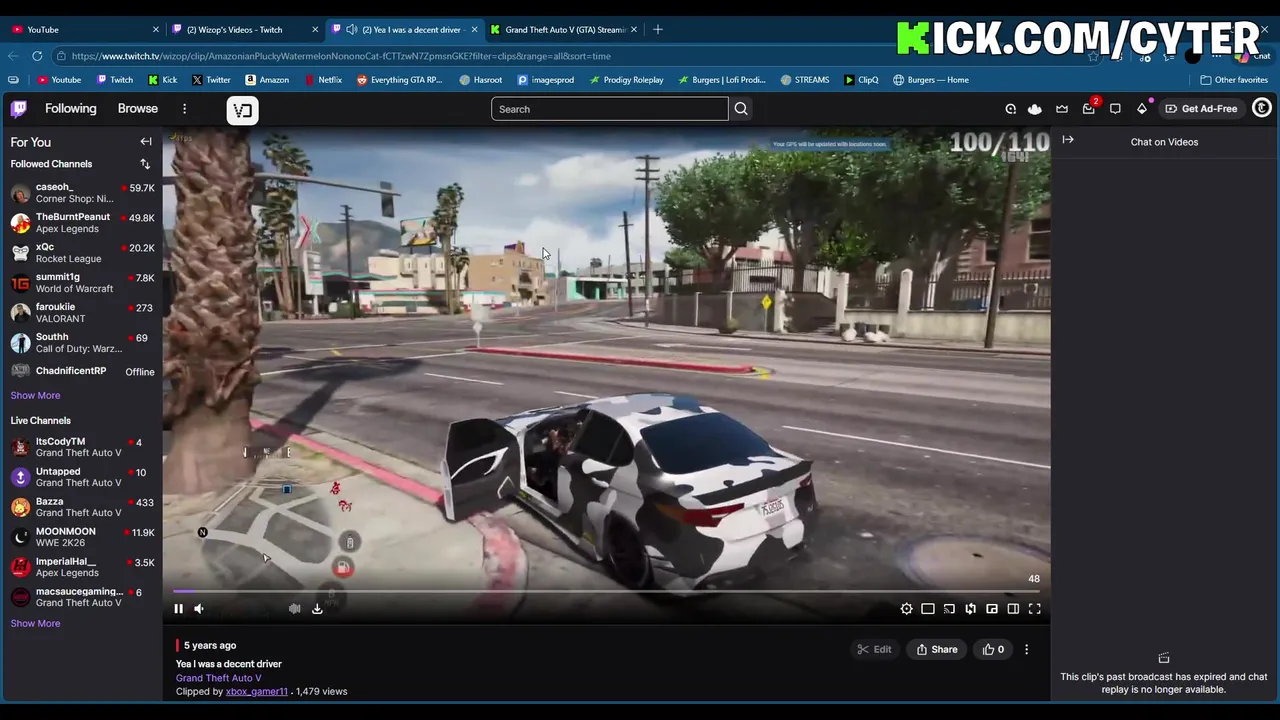Submit search with magnifier icon

click(741, 109)
